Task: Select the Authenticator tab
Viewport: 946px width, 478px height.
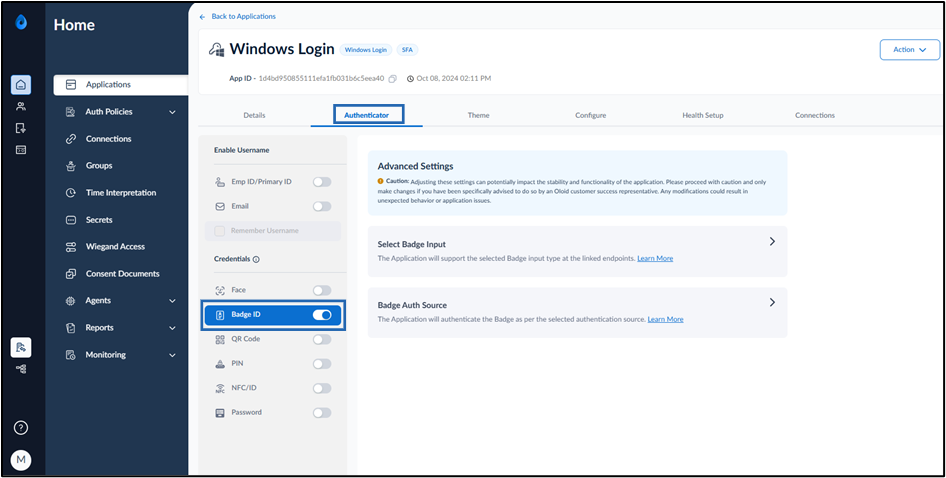Action: click(x=367, y=115)
